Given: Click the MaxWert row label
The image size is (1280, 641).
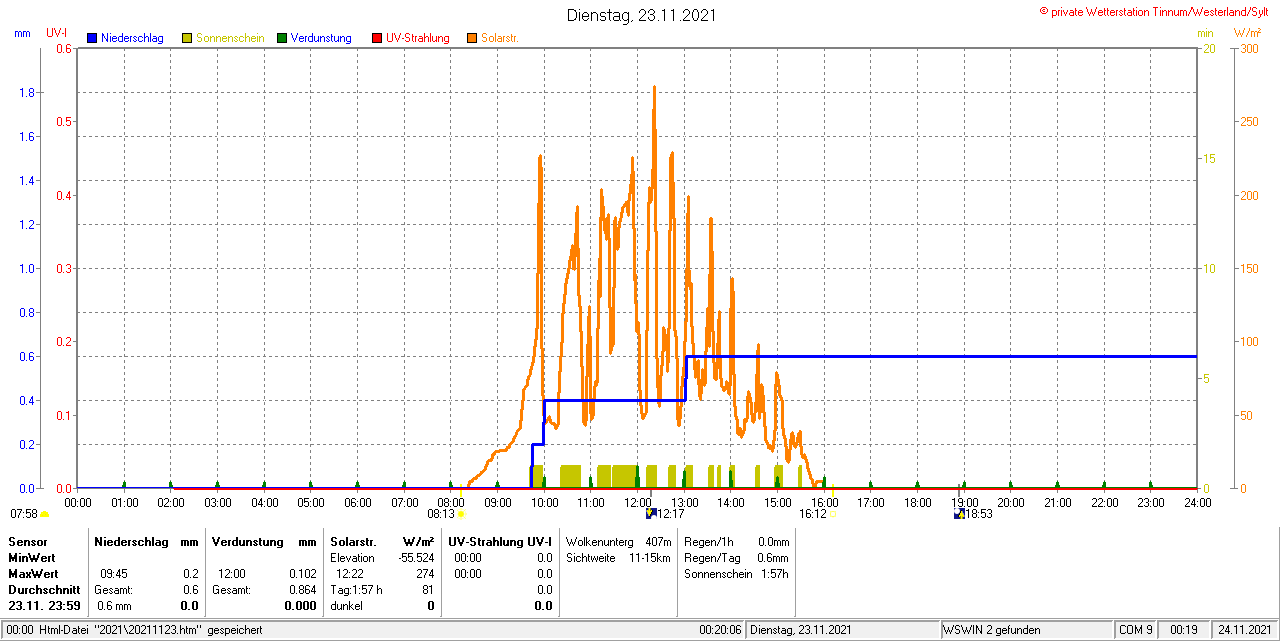Looking at the screenshot, I should click(33, 574).
